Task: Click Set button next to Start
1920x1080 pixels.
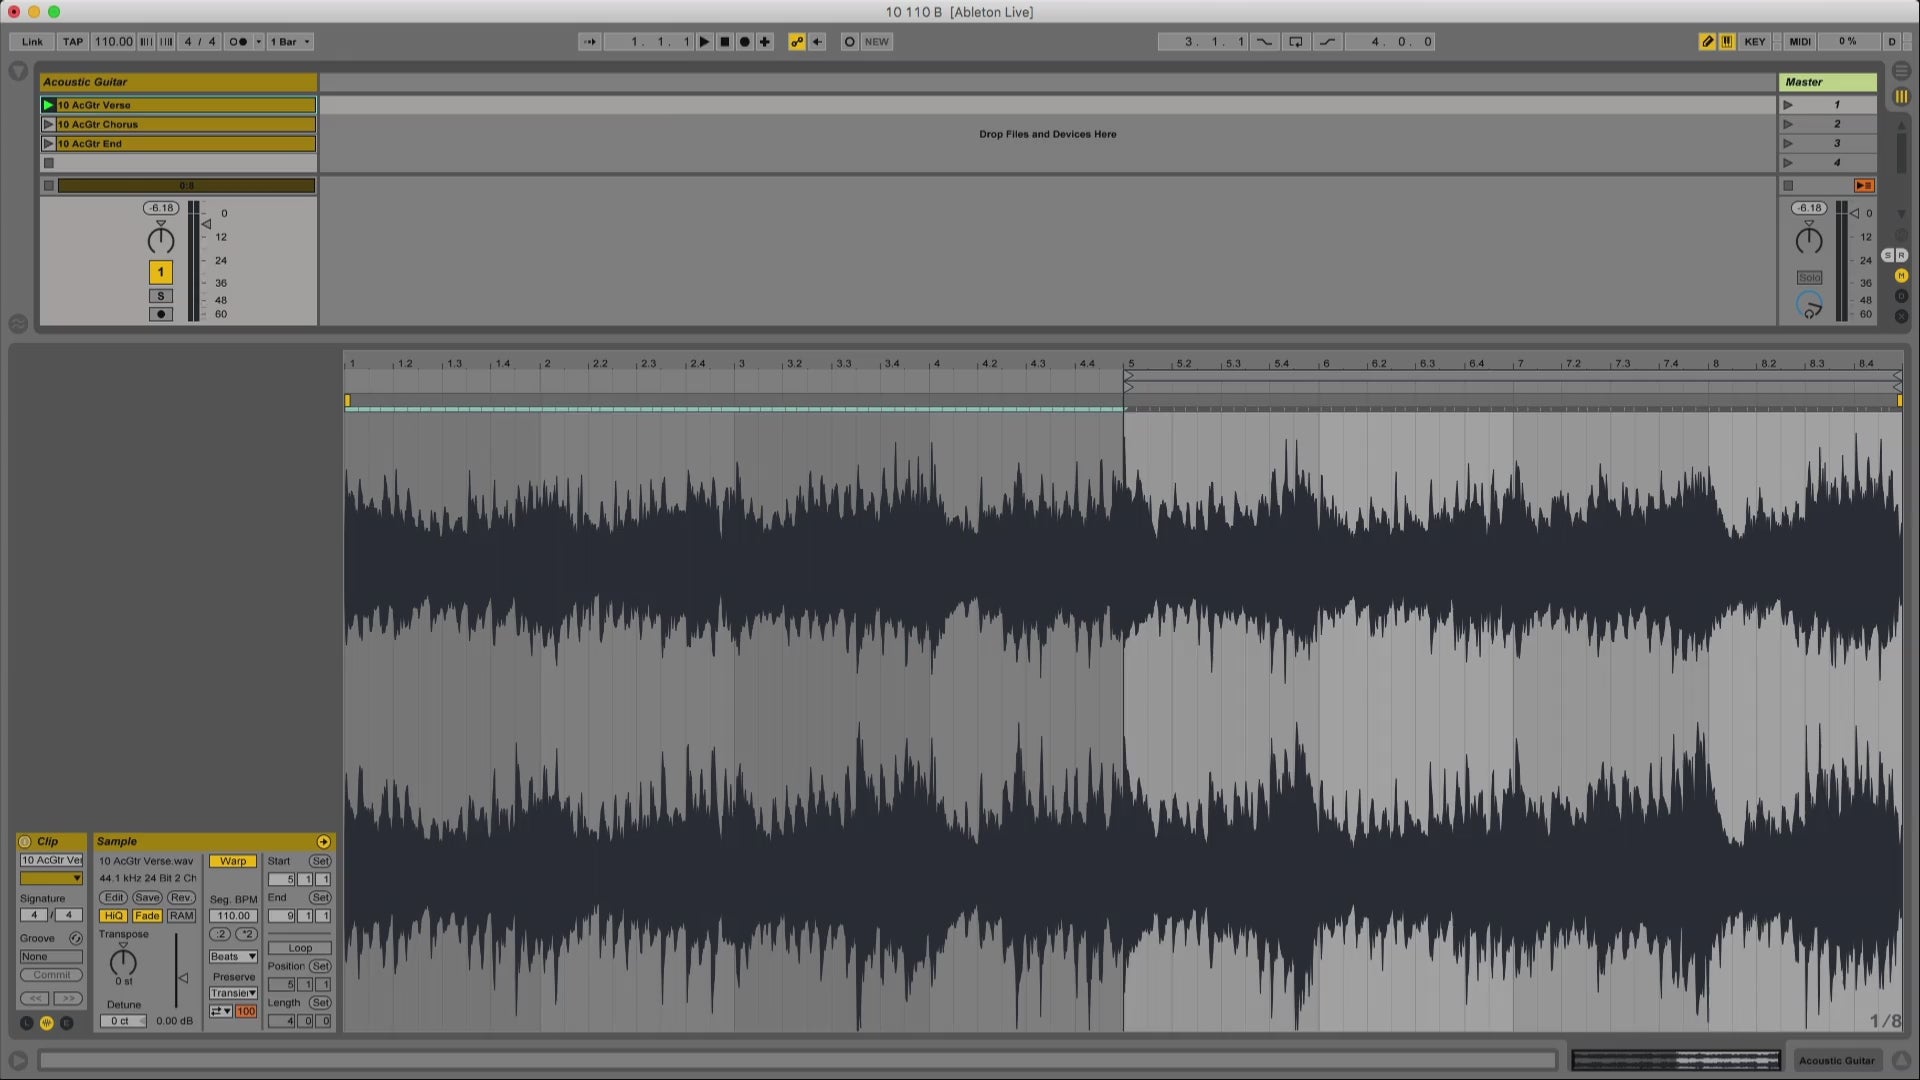Action: [x=320, y=861]
